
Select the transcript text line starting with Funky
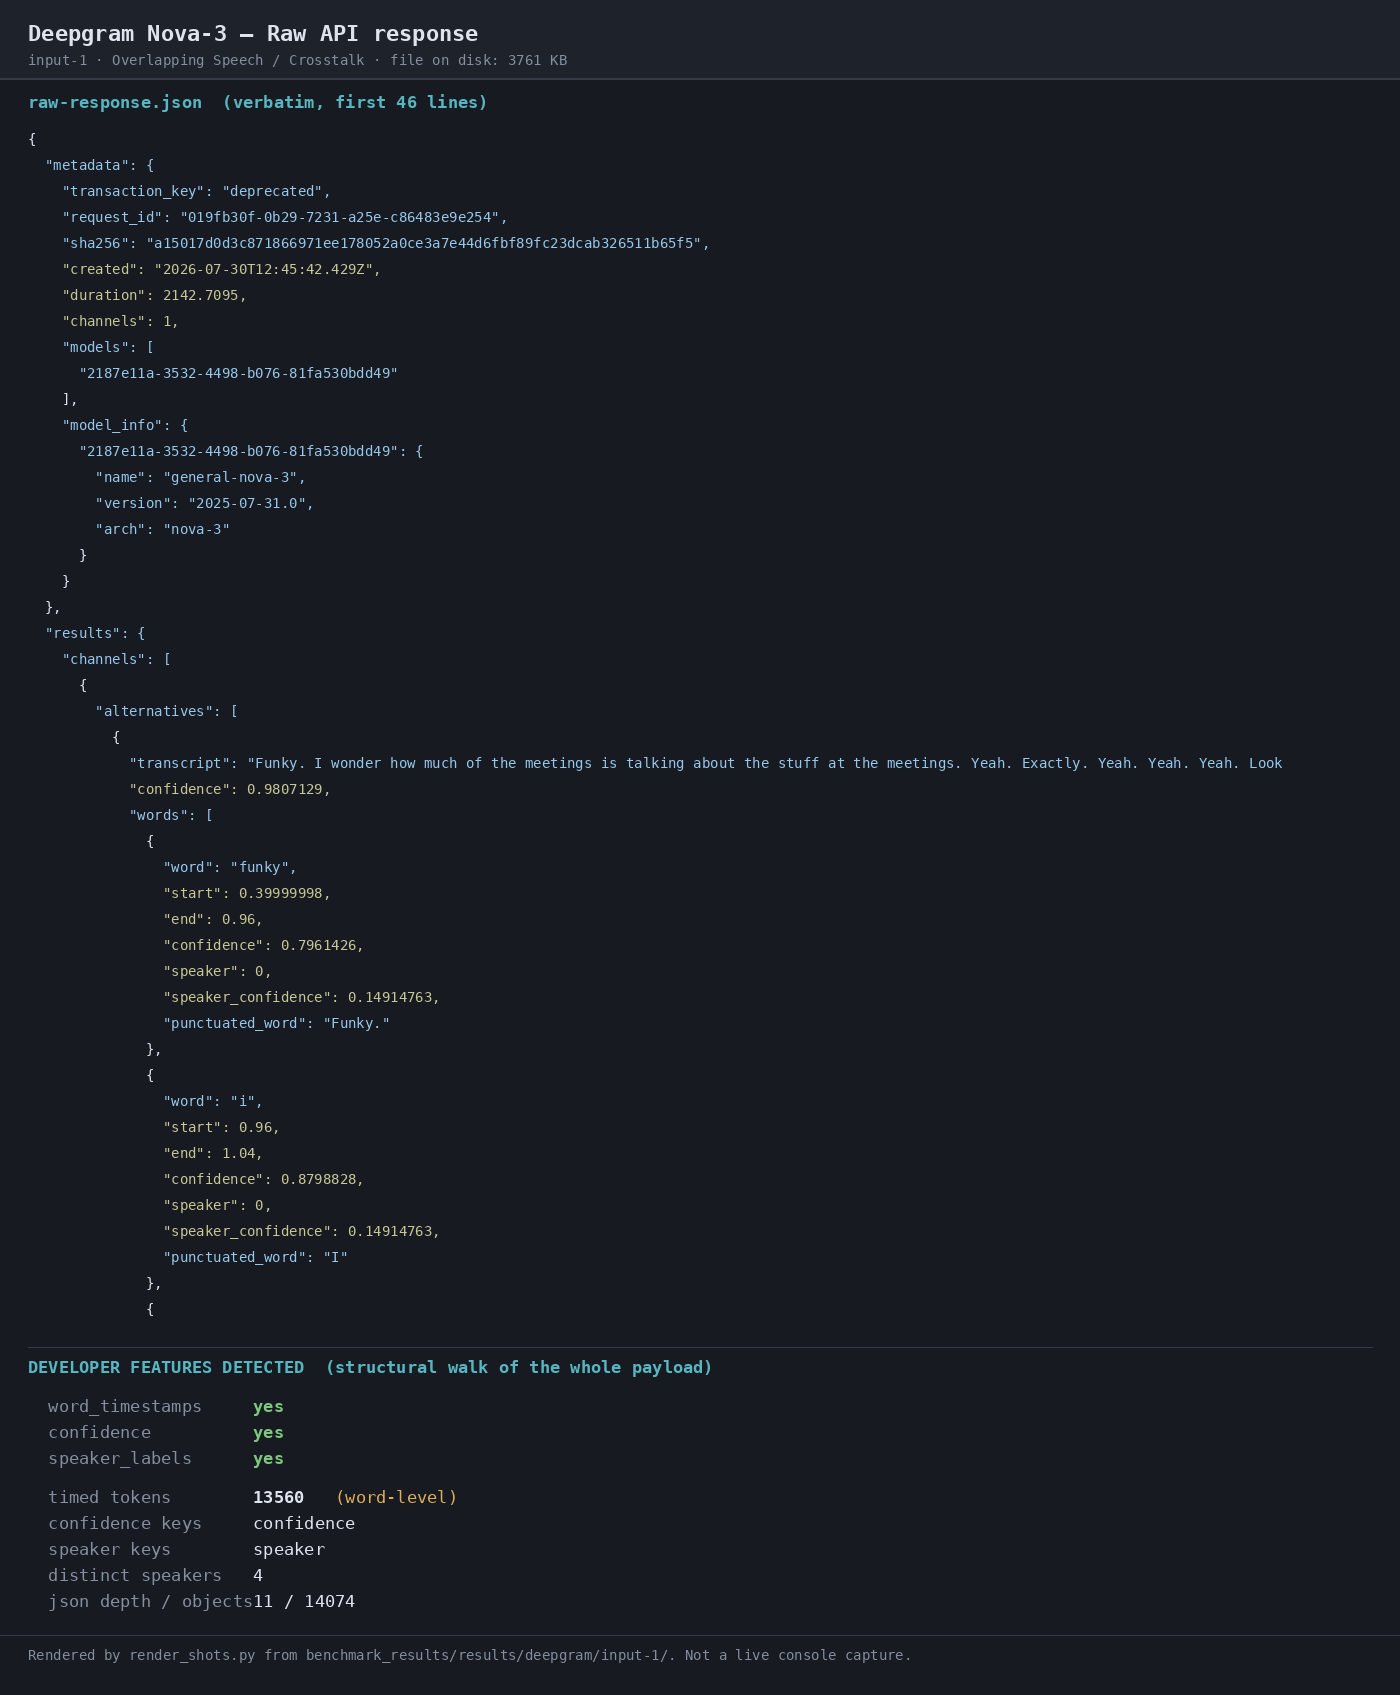click(706, 763)
